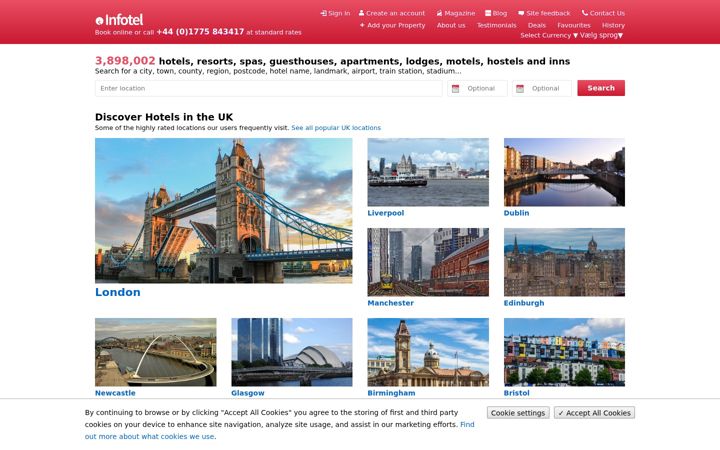The width and height of the screenshot is (720, 450).
Task: Open the Blog page
Action: click(500, 13)
